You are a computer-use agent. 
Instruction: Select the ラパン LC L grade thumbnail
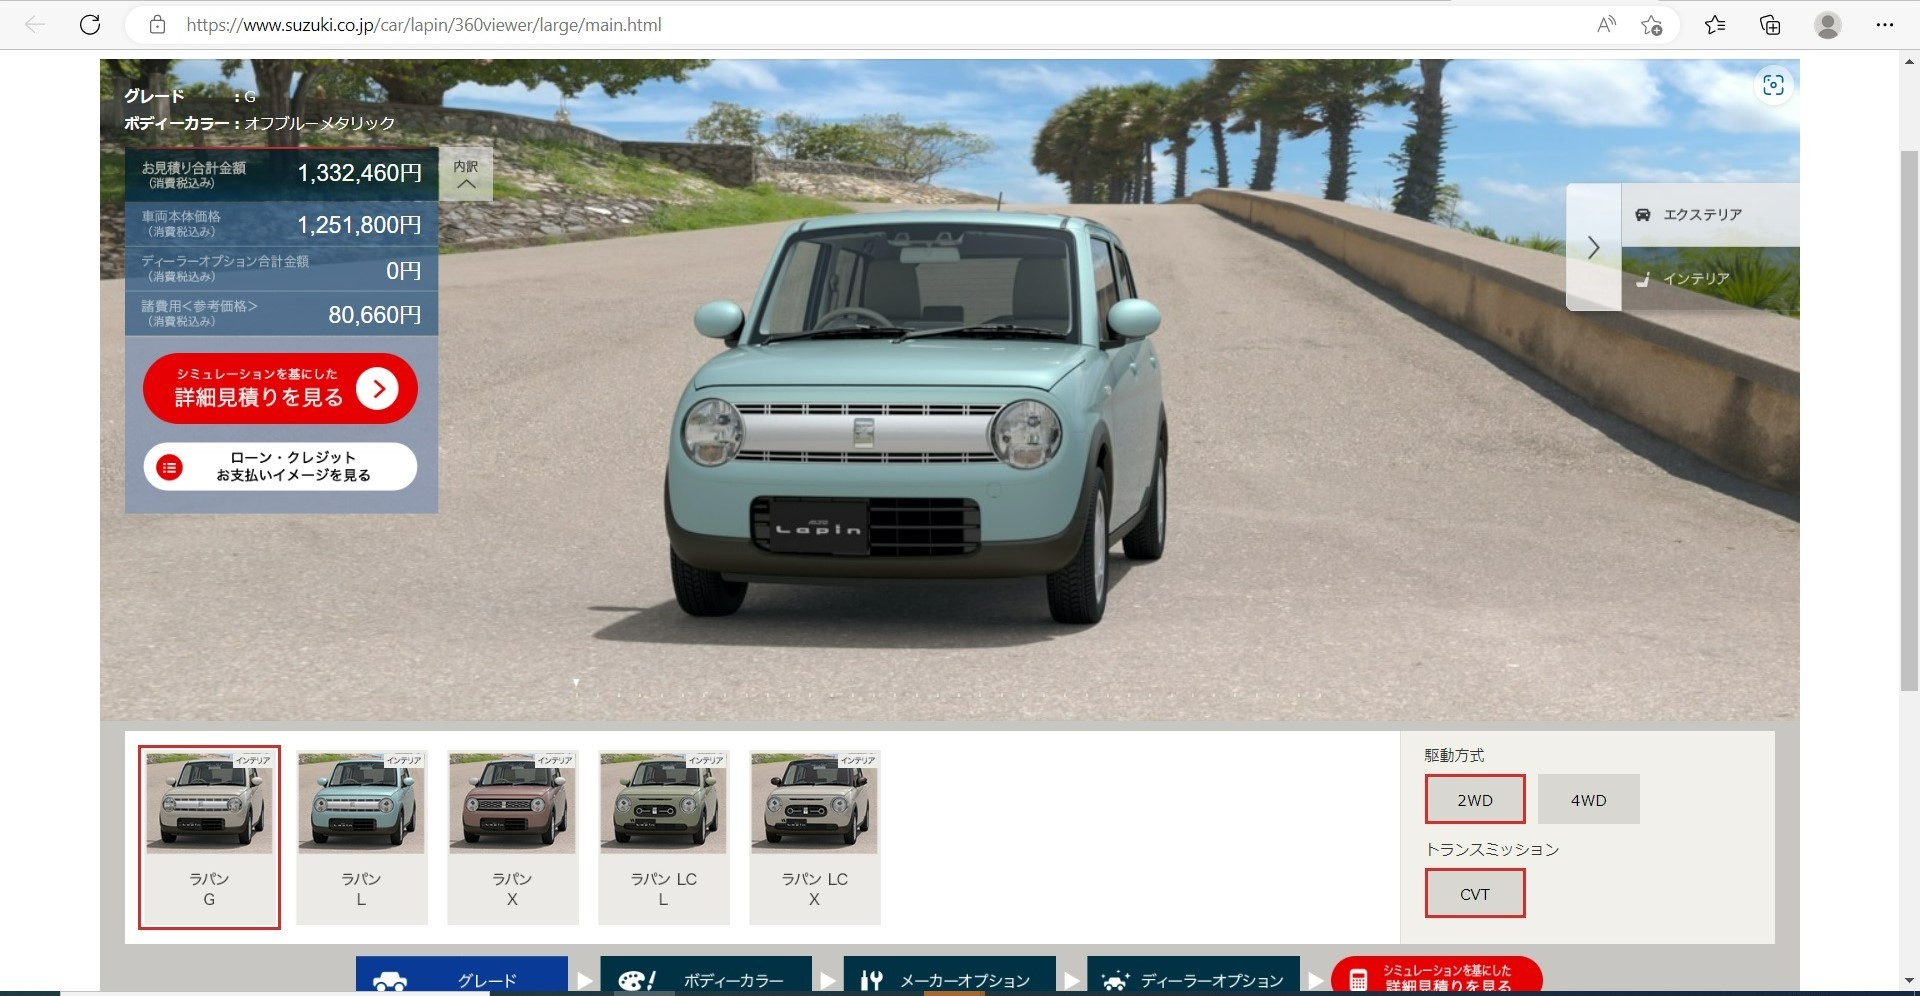(663, 837)
